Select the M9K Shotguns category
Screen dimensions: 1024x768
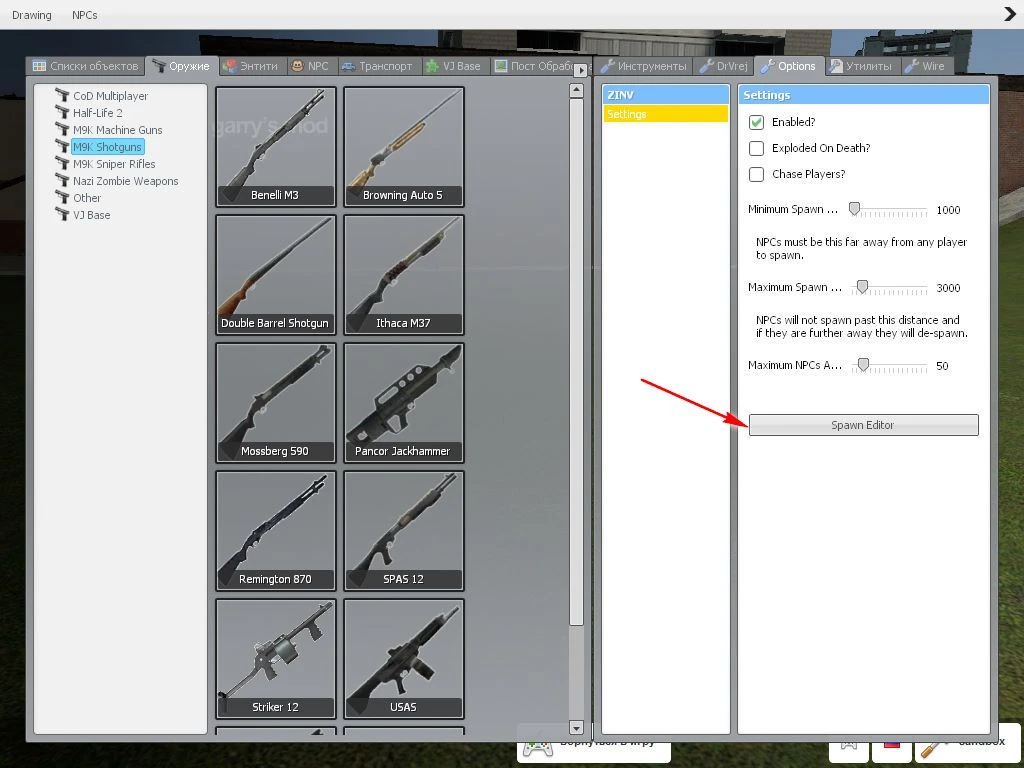(x=107, y=147)
